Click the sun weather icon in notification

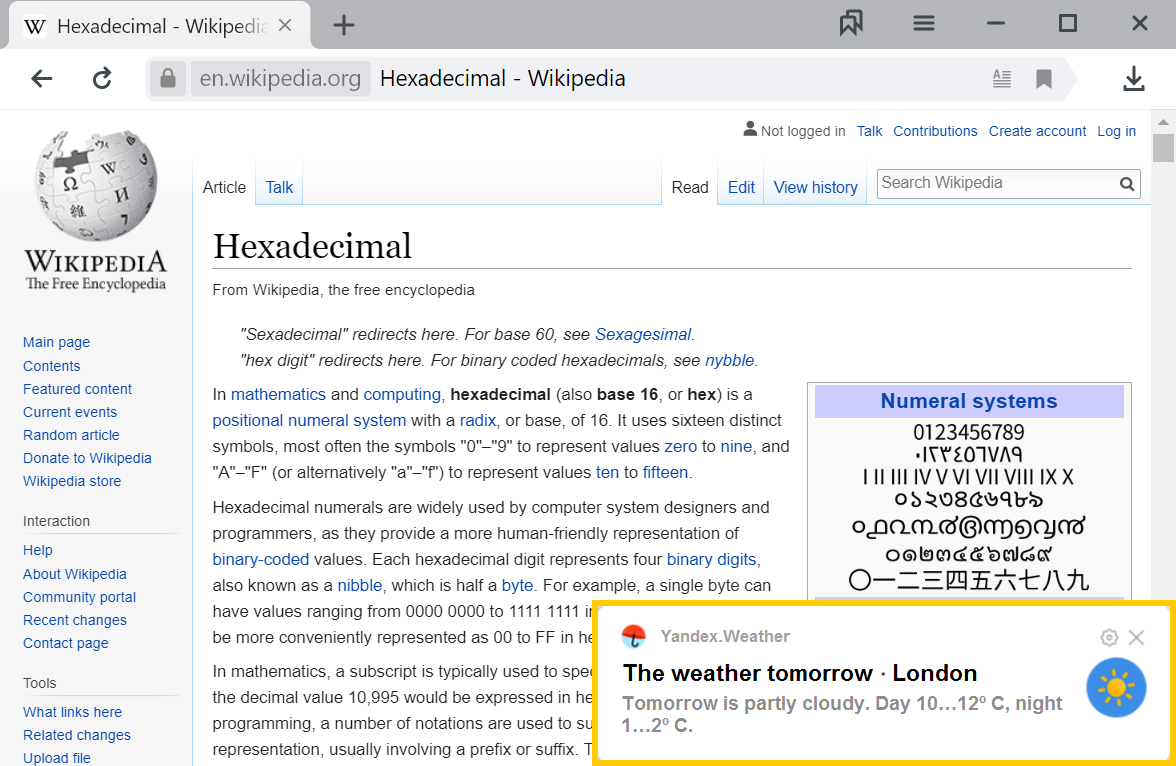[1116, 688]
